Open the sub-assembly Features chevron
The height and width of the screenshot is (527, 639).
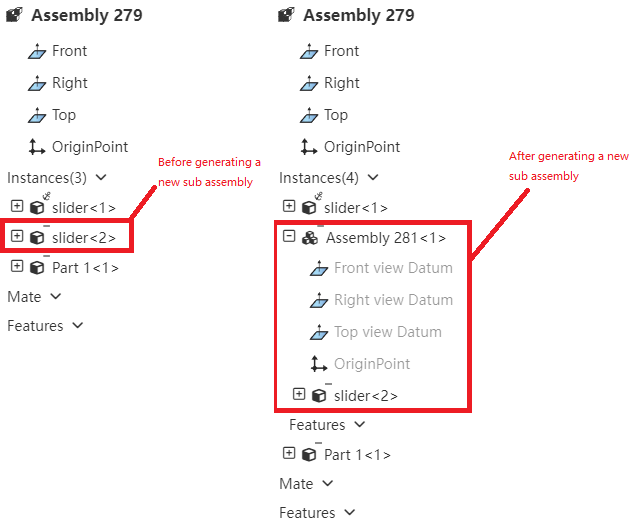pyautogui.click(x=359, y=424)
